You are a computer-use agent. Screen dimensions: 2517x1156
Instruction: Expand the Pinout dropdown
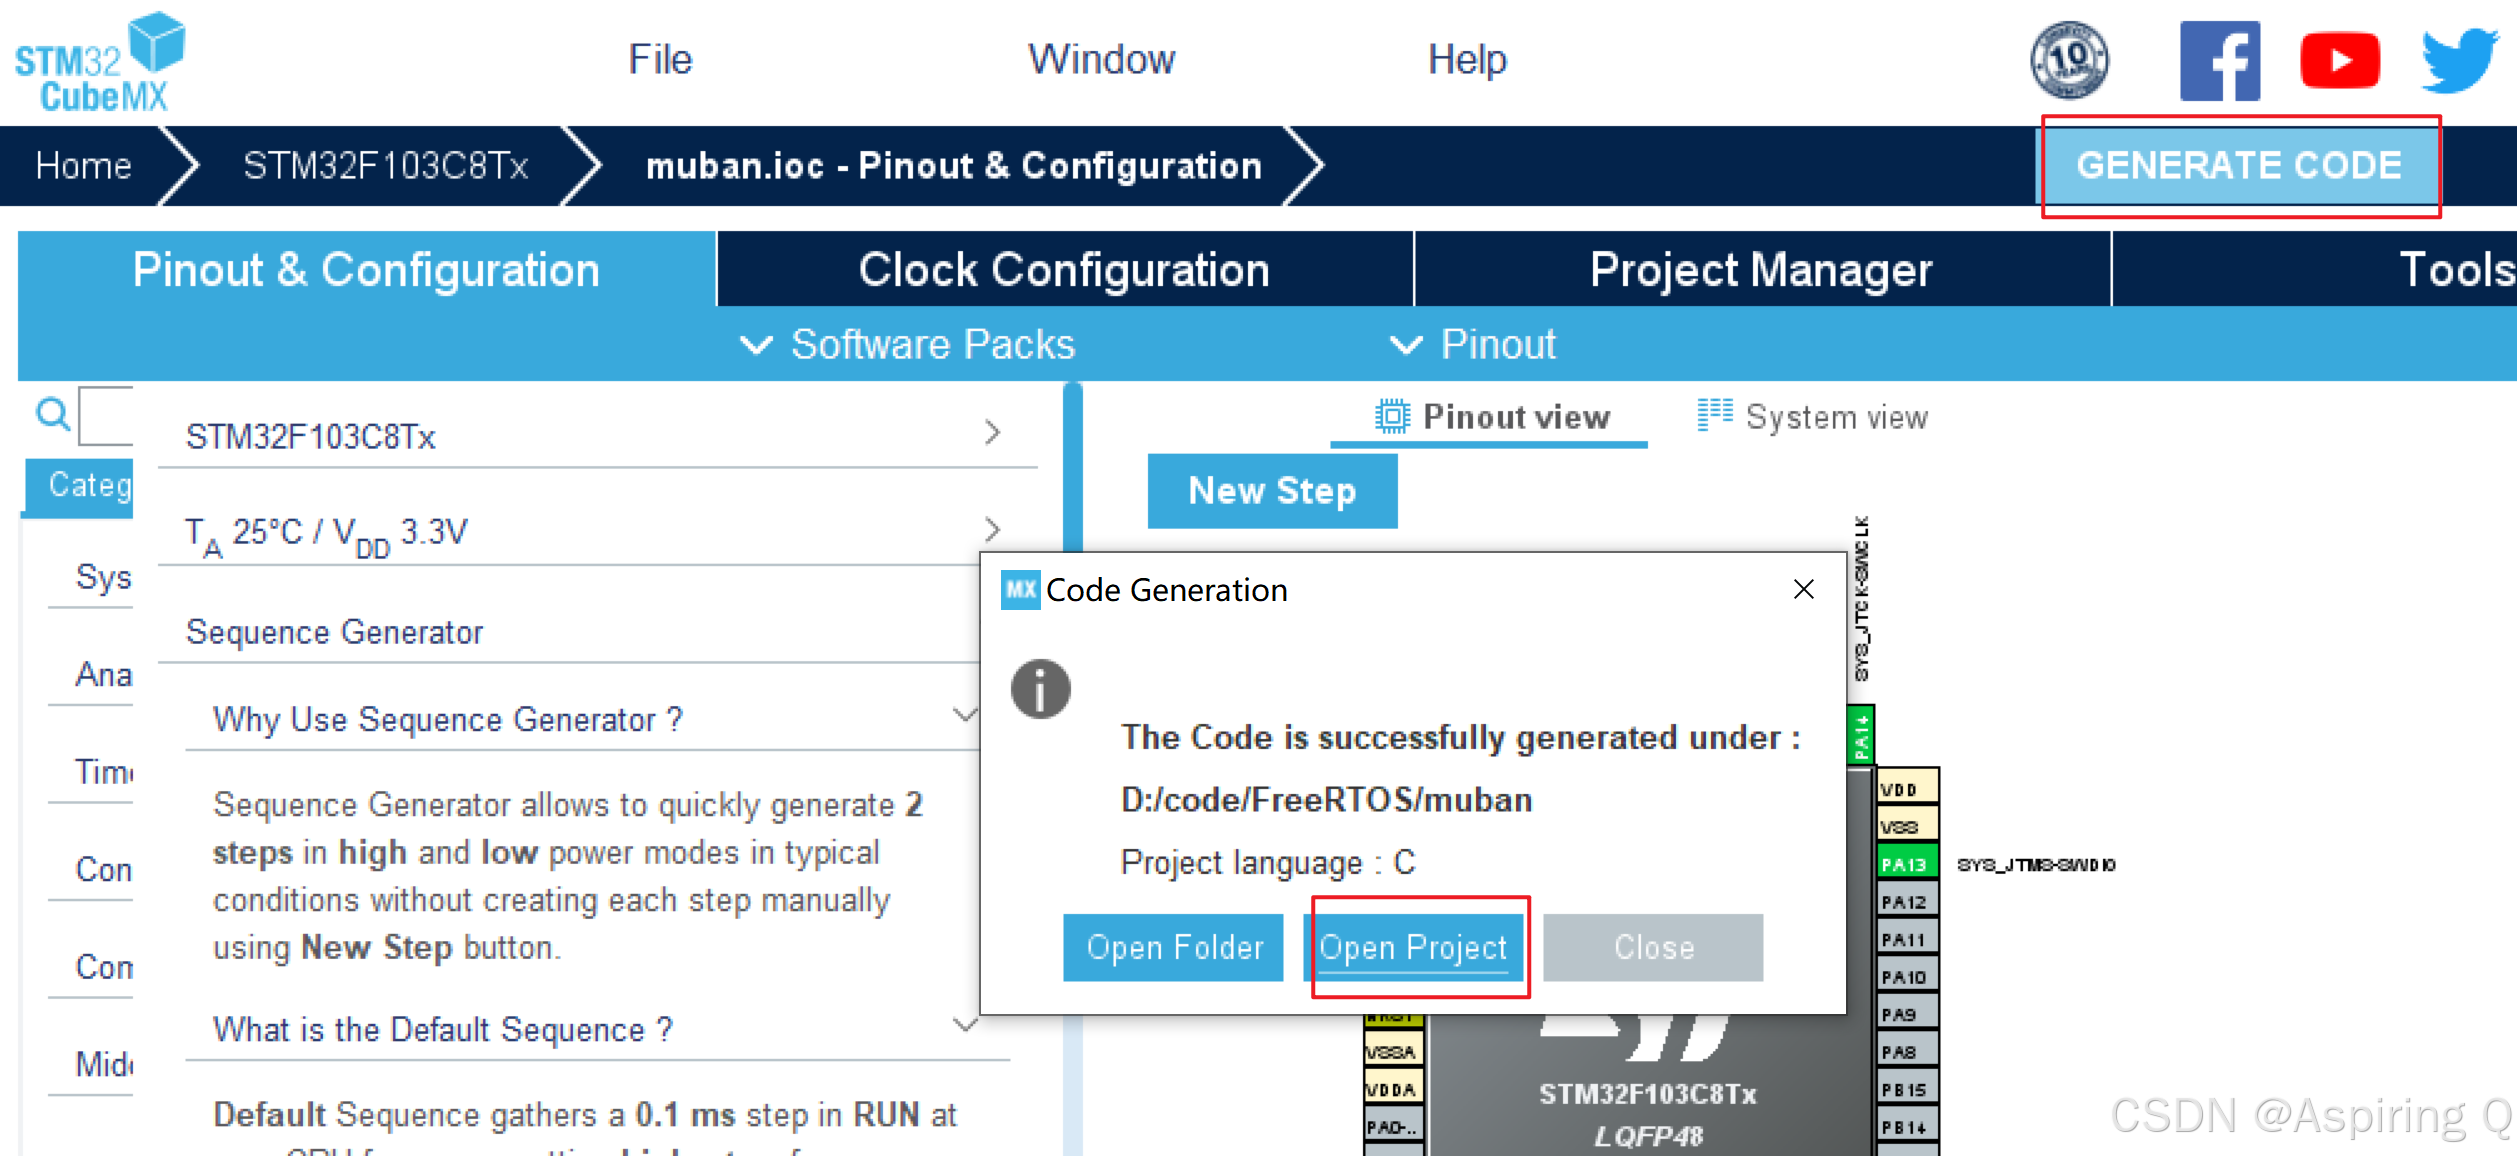(x=1473, y=344)
